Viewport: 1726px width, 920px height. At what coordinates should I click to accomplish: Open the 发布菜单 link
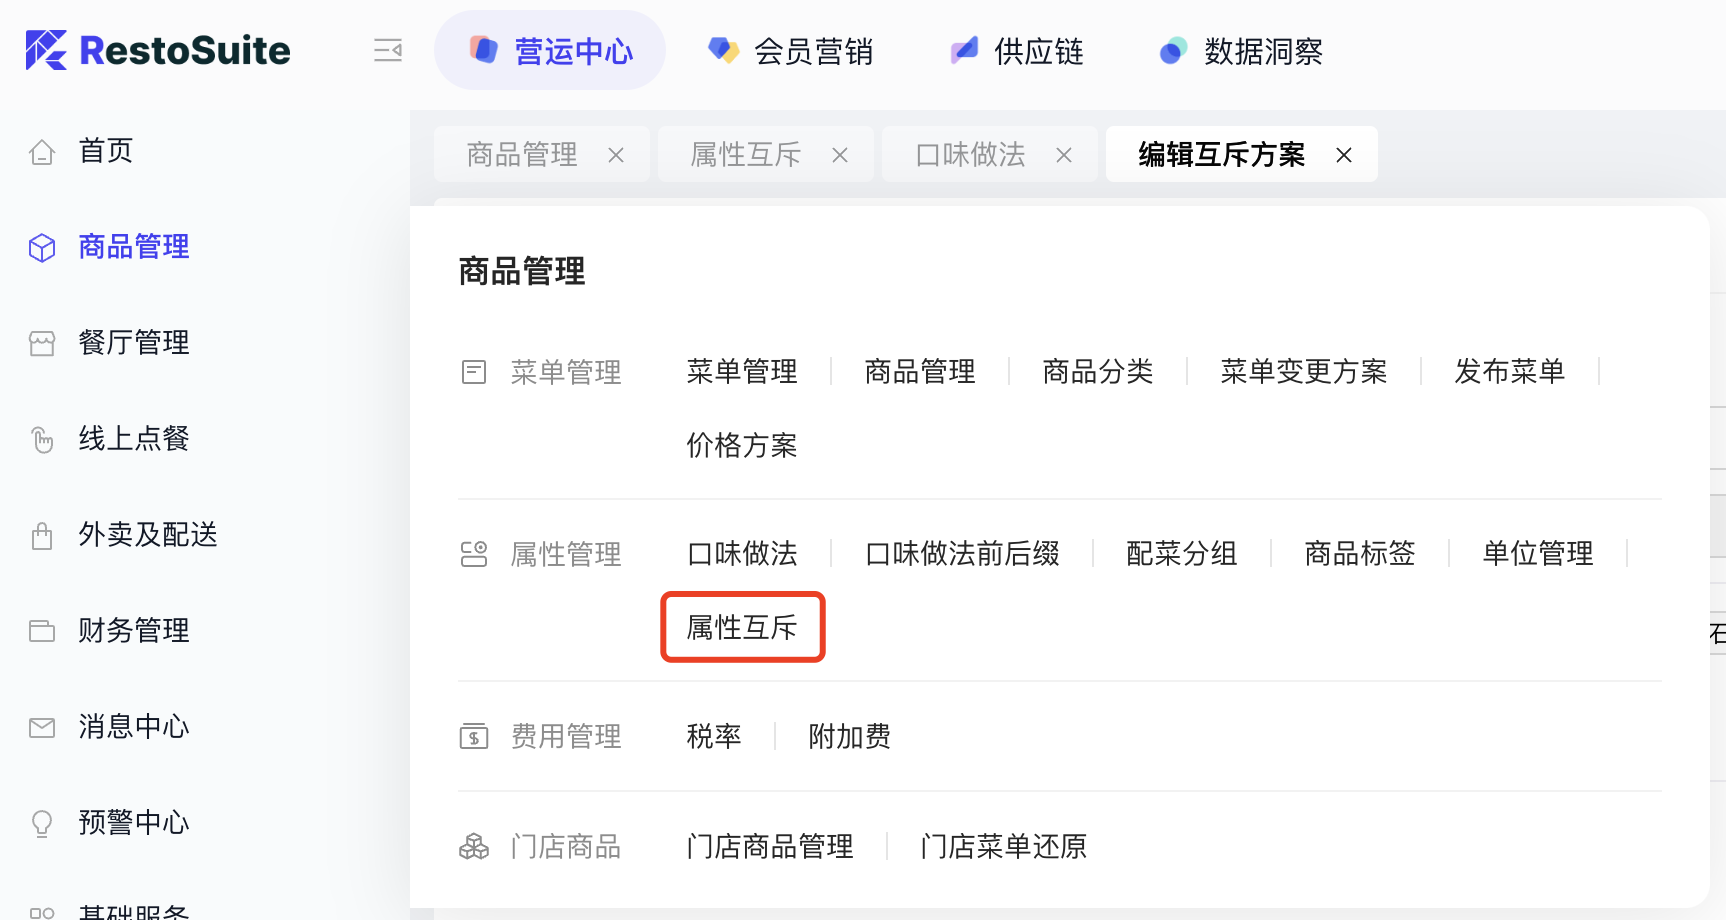(1510, 372)
